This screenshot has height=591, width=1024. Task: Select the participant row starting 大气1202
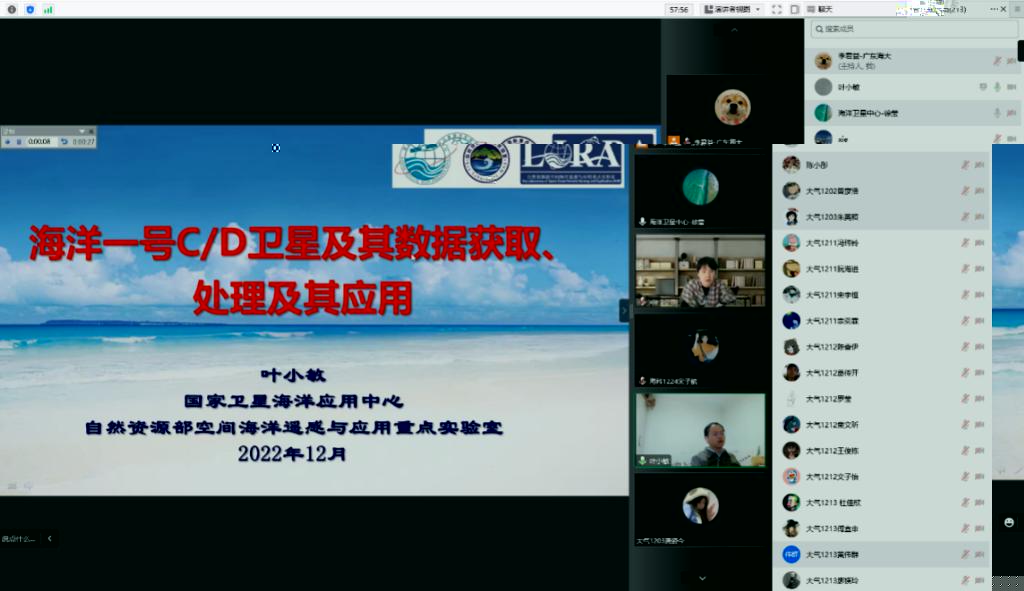(882, 191)
